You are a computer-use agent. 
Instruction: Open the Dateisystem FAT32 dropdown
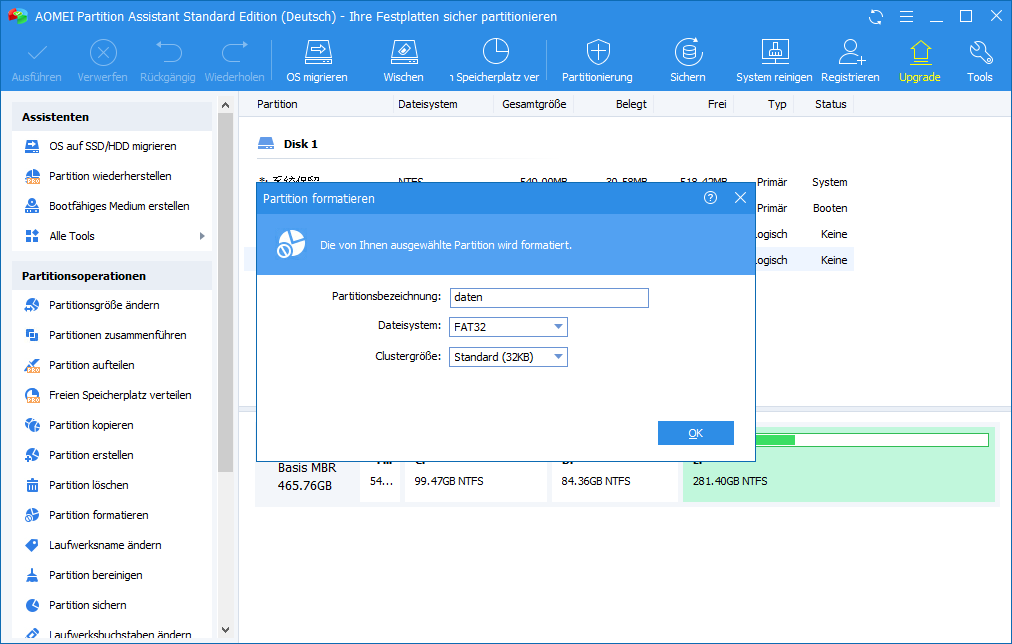pos(508,327)
